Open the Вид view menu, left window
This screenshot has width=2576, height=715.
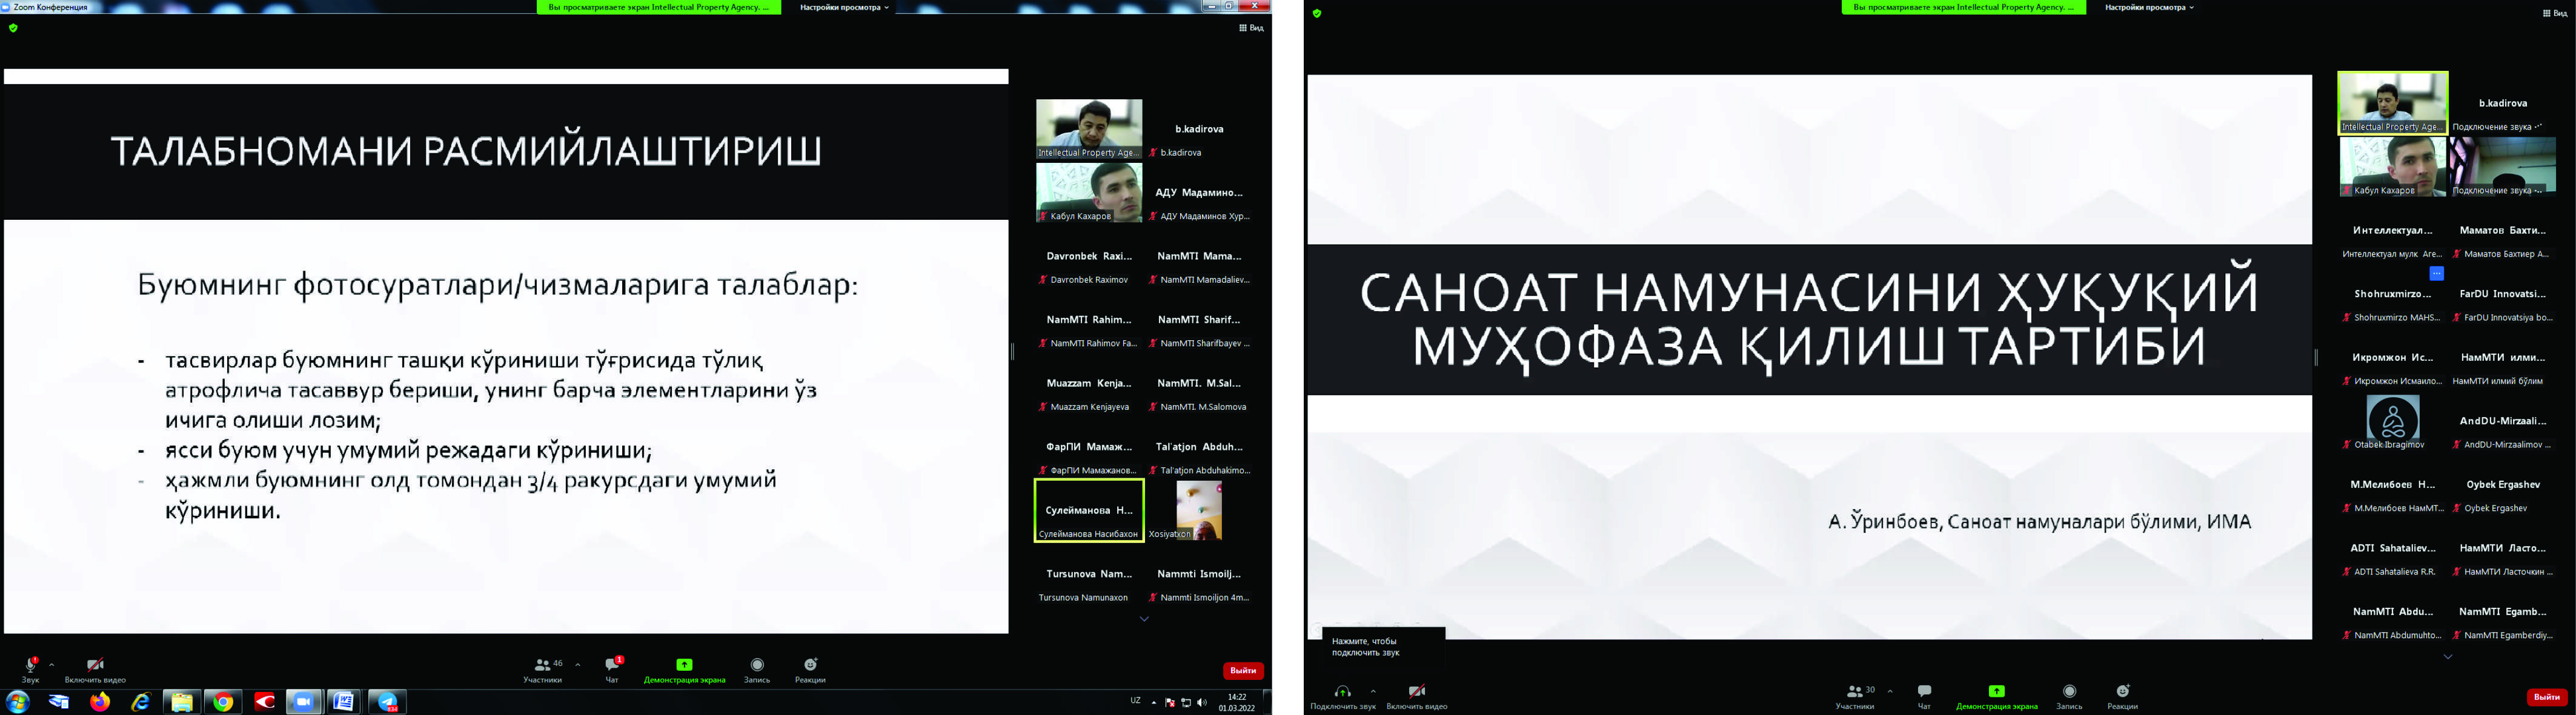[x=1251, y=28]
